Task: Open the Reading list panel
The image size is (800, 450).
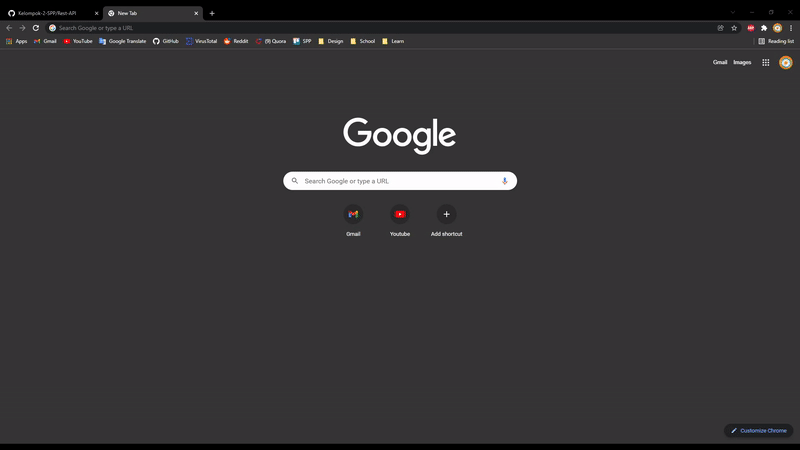Action: (x=776, y=41)
